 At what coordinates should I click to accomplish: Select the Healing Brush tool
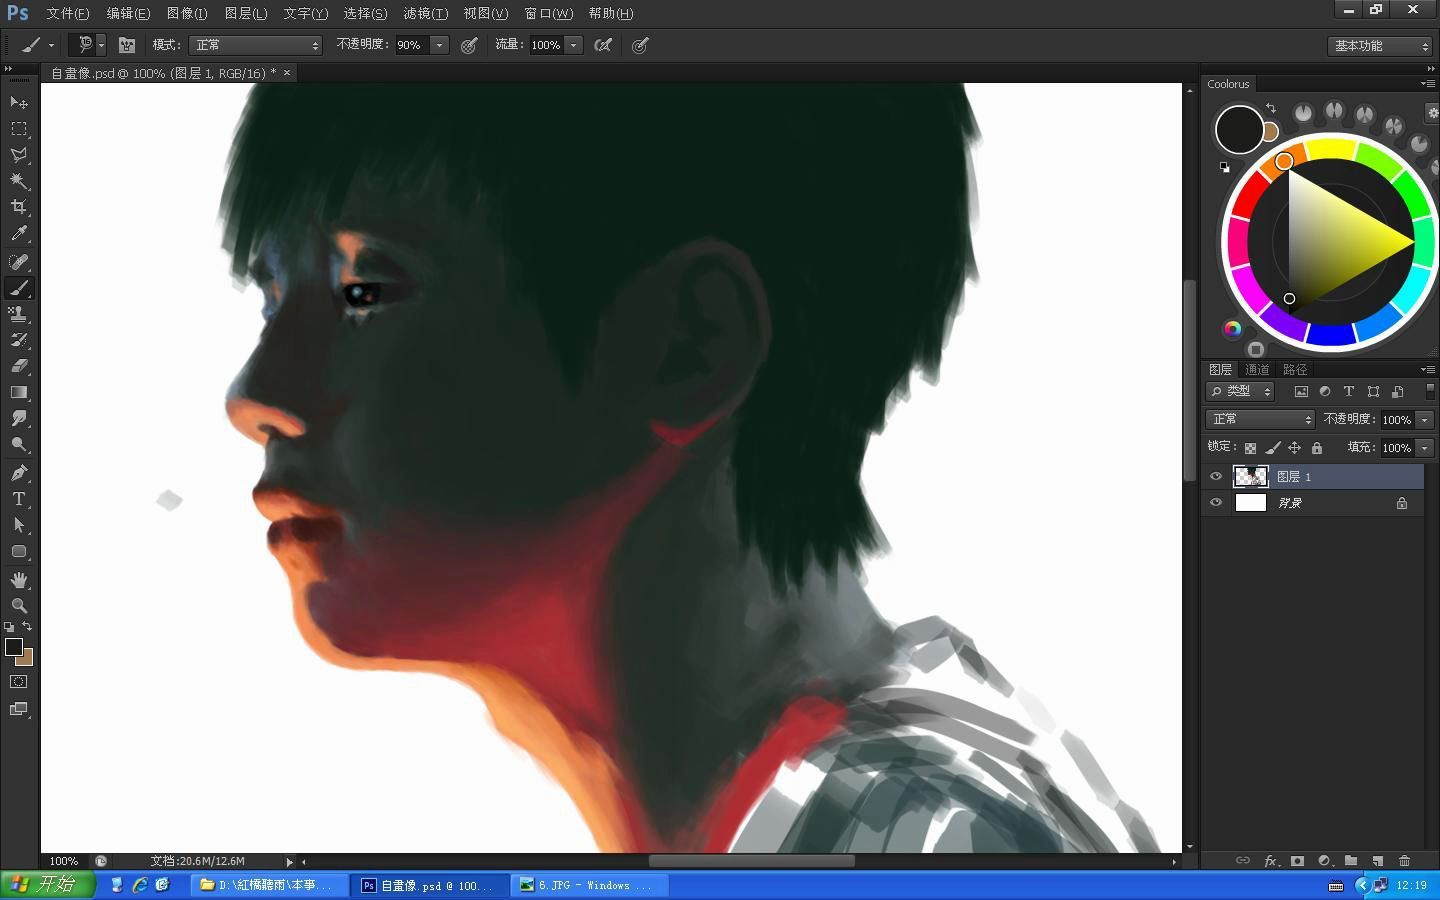pyautogui.click(x=19, y=262)
